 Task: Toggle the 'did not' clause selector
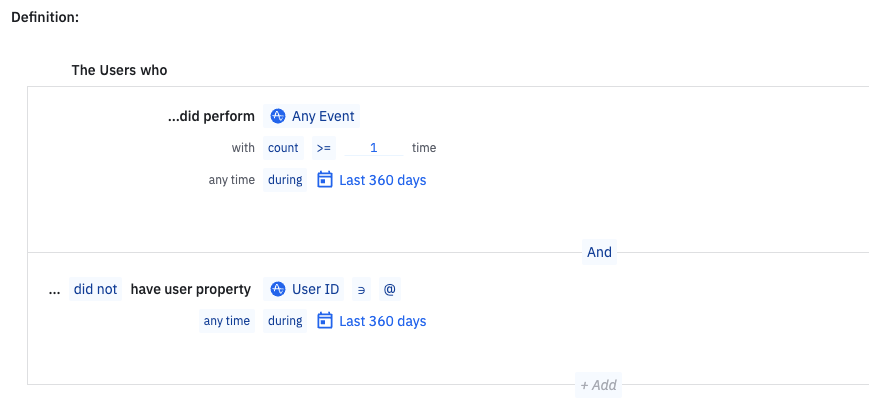[95, 290]
